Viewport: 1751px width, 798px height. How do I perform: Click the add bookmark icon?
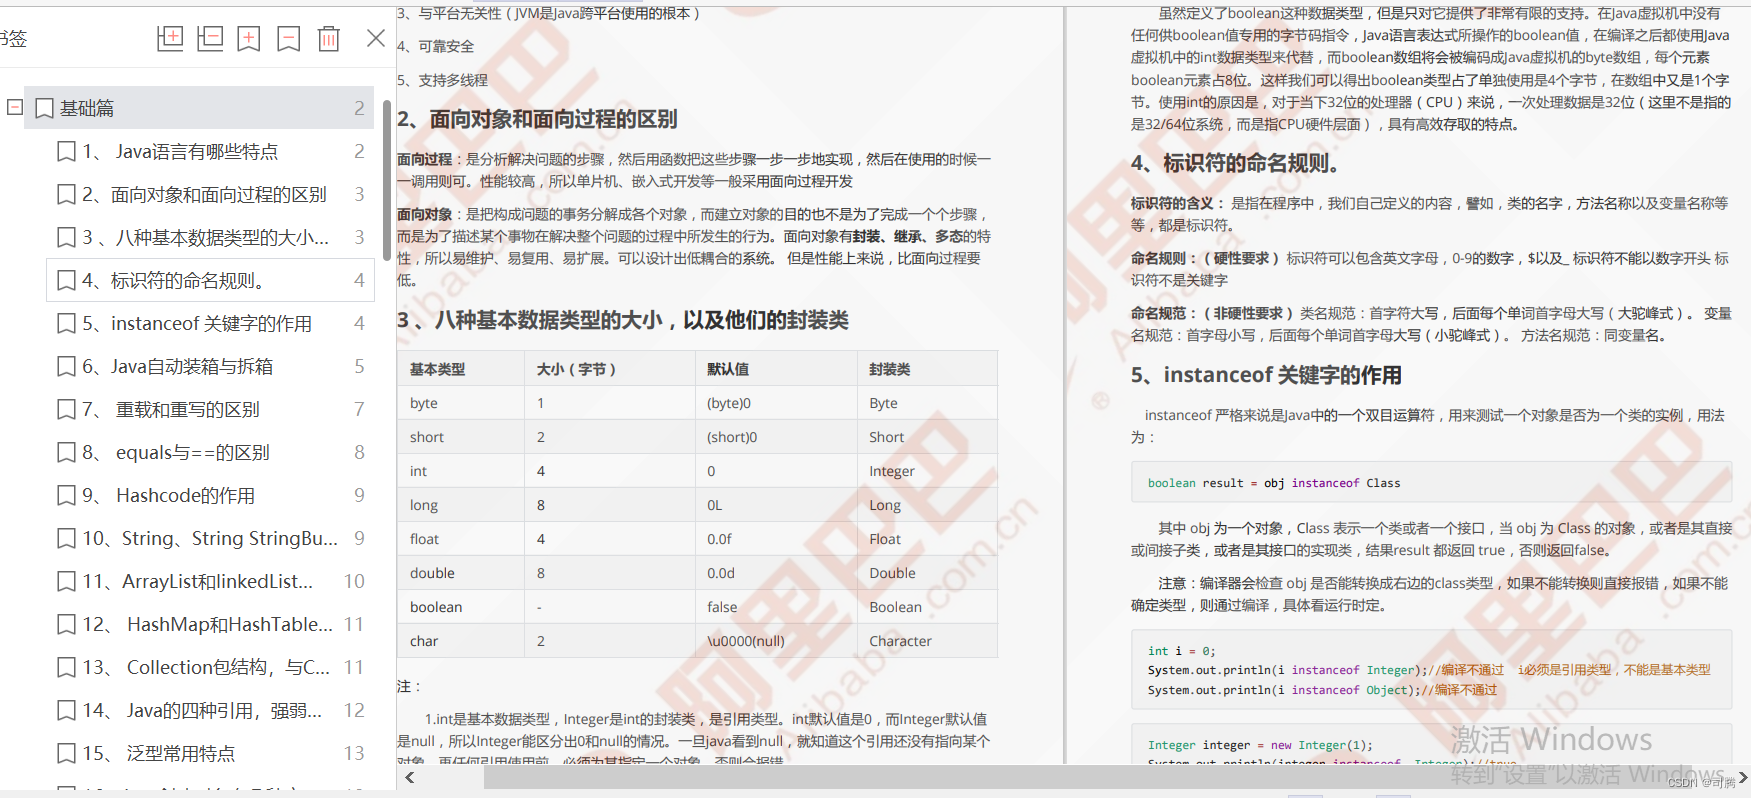pos(249,38)
